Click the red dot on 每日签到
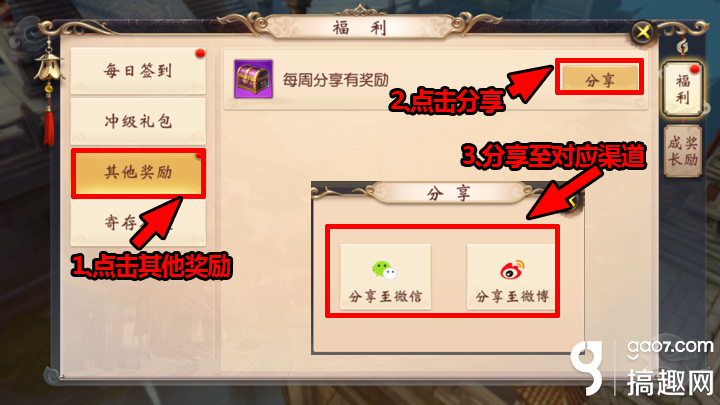Viewport: 720px width, 405px height. click(200, 54)
